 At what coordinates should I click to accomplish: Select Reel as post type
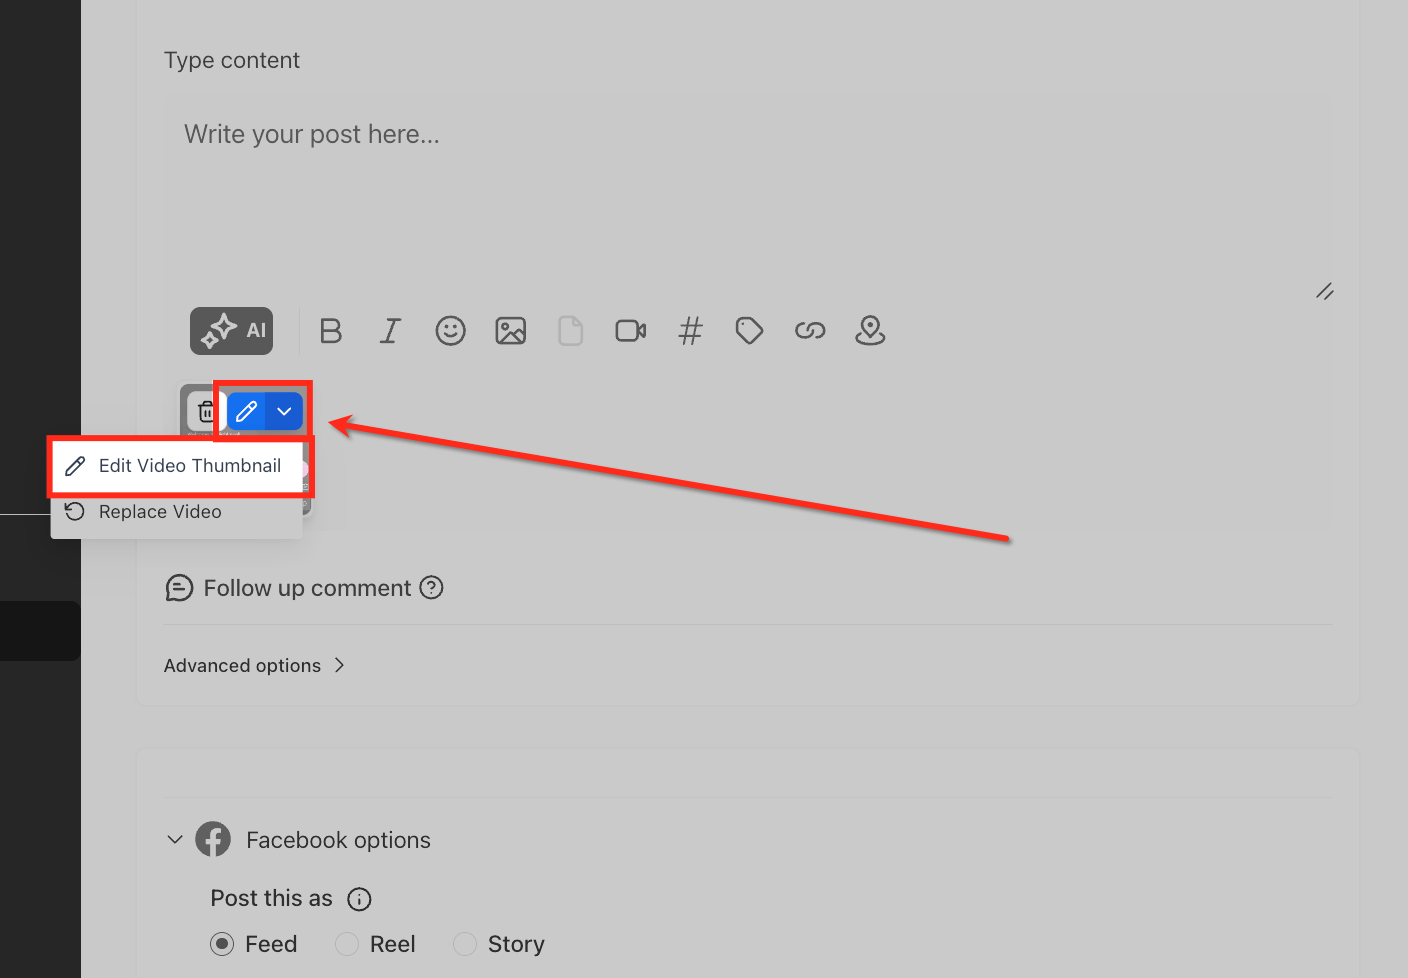(x=346, y=943)
